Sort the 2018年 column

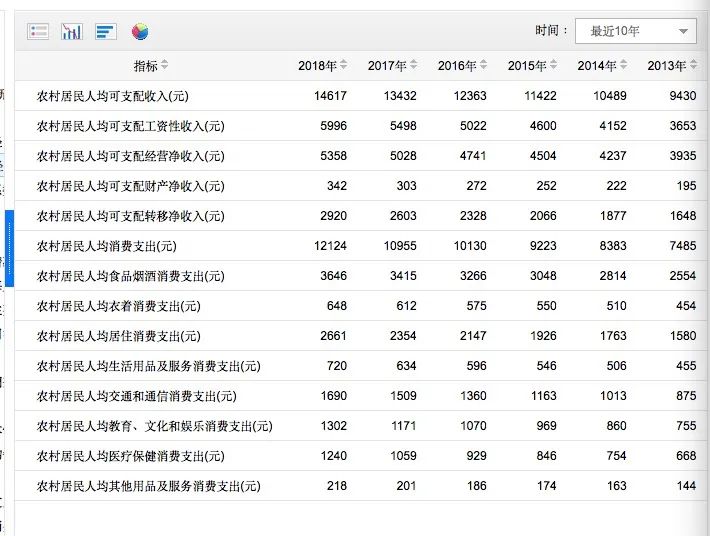pos(344,65)
